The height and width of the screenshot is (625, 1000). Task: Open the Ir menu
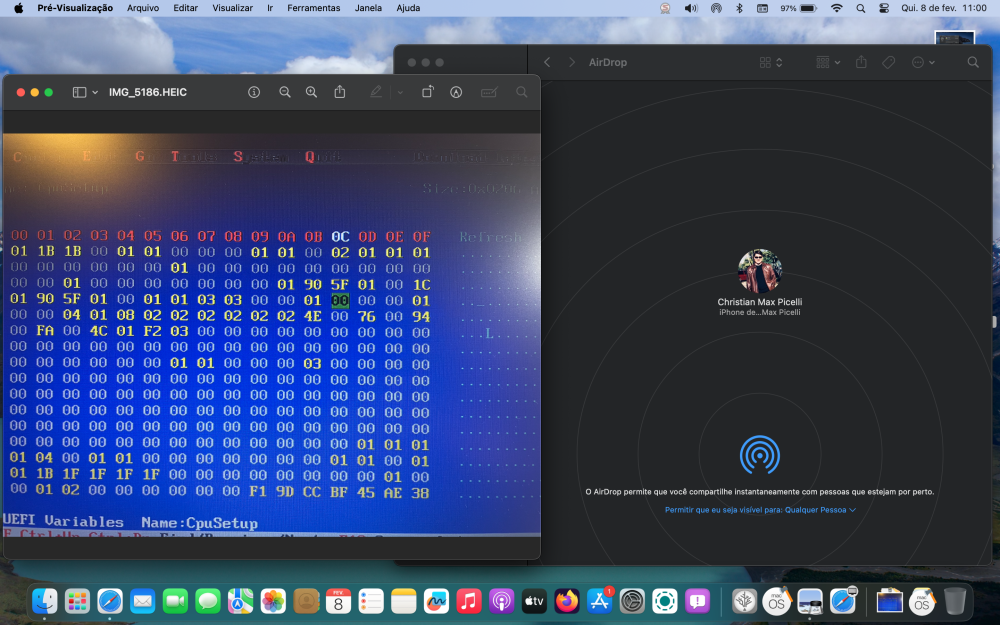tap(270, 8)
